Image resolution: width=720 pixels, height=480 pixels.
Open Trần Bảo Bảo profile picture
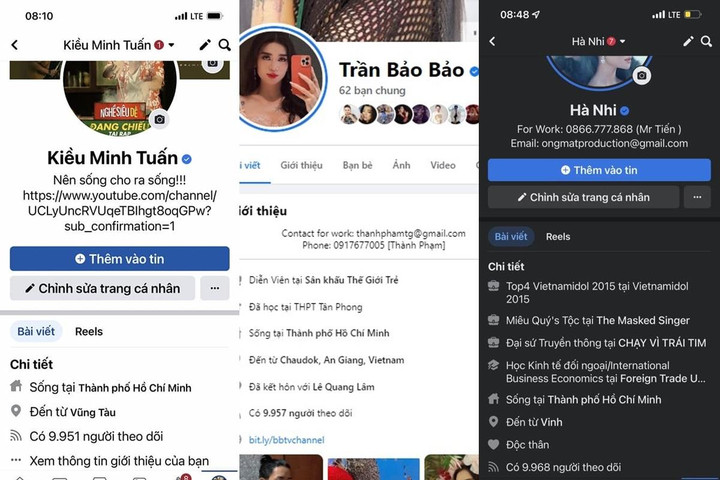(280, 79)
